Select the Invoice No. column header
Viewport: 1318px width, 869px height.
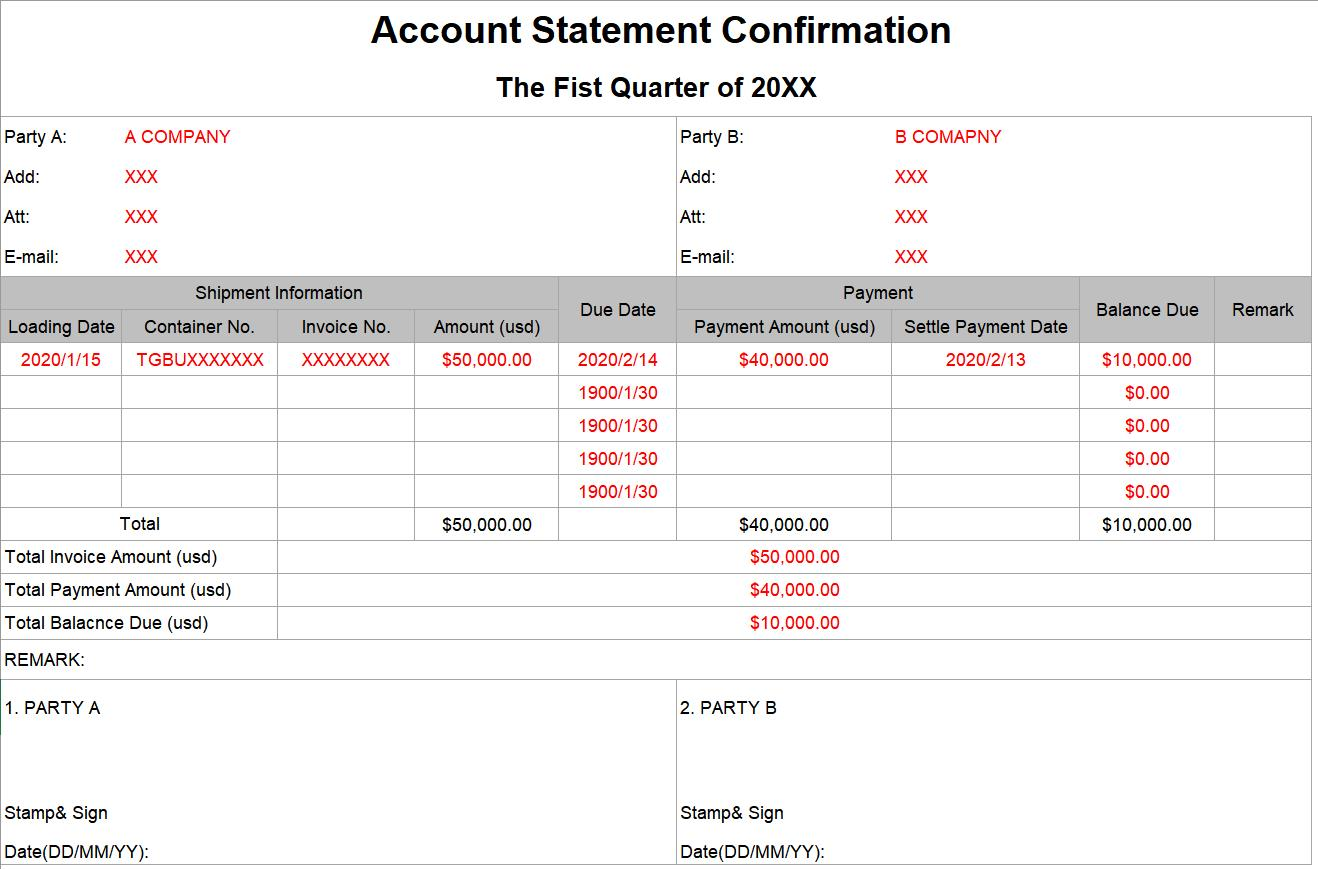point(346,327)
